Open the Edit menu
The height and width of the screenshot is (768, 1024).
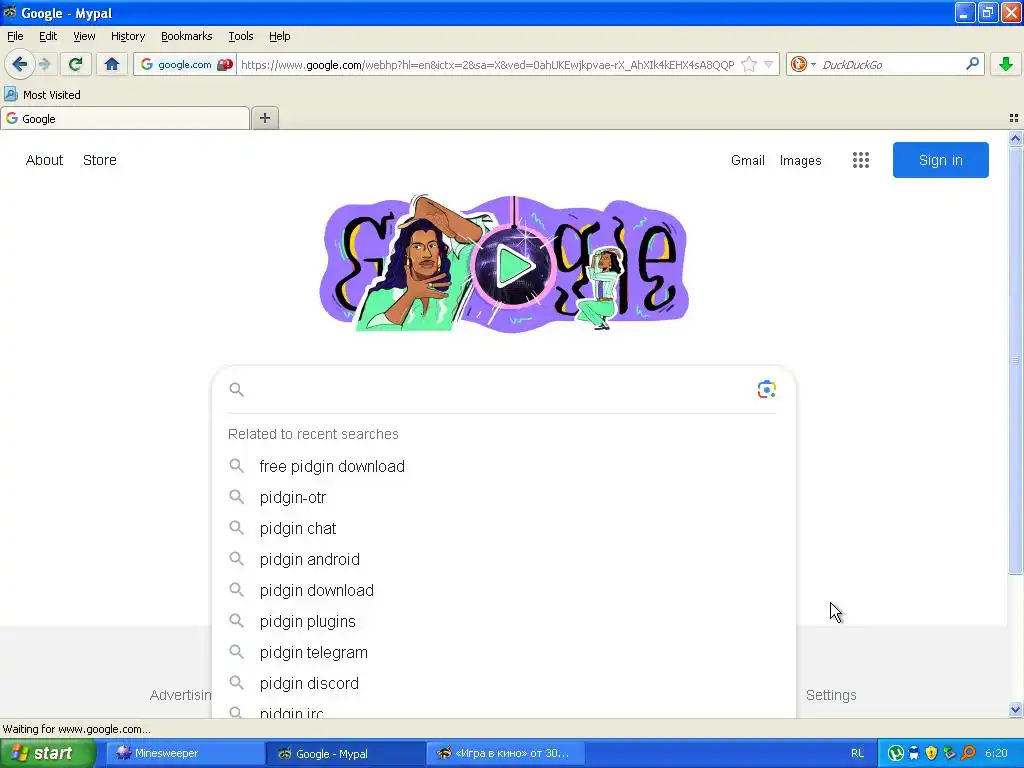(48, 36)
